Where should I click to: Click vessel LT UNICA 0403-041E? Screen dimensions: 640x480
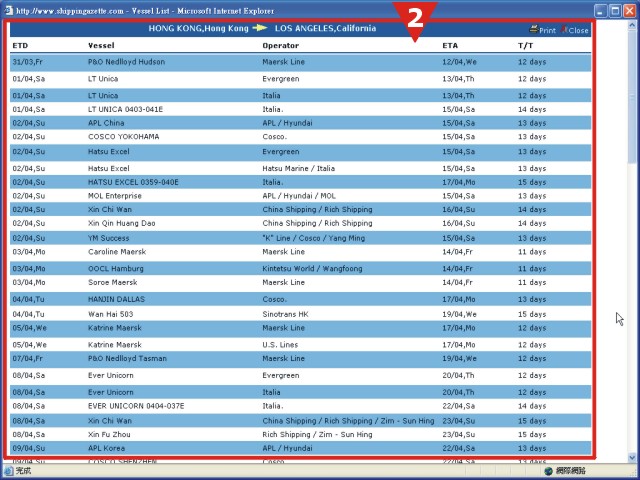pyautogui.click(x=125, y=109)
